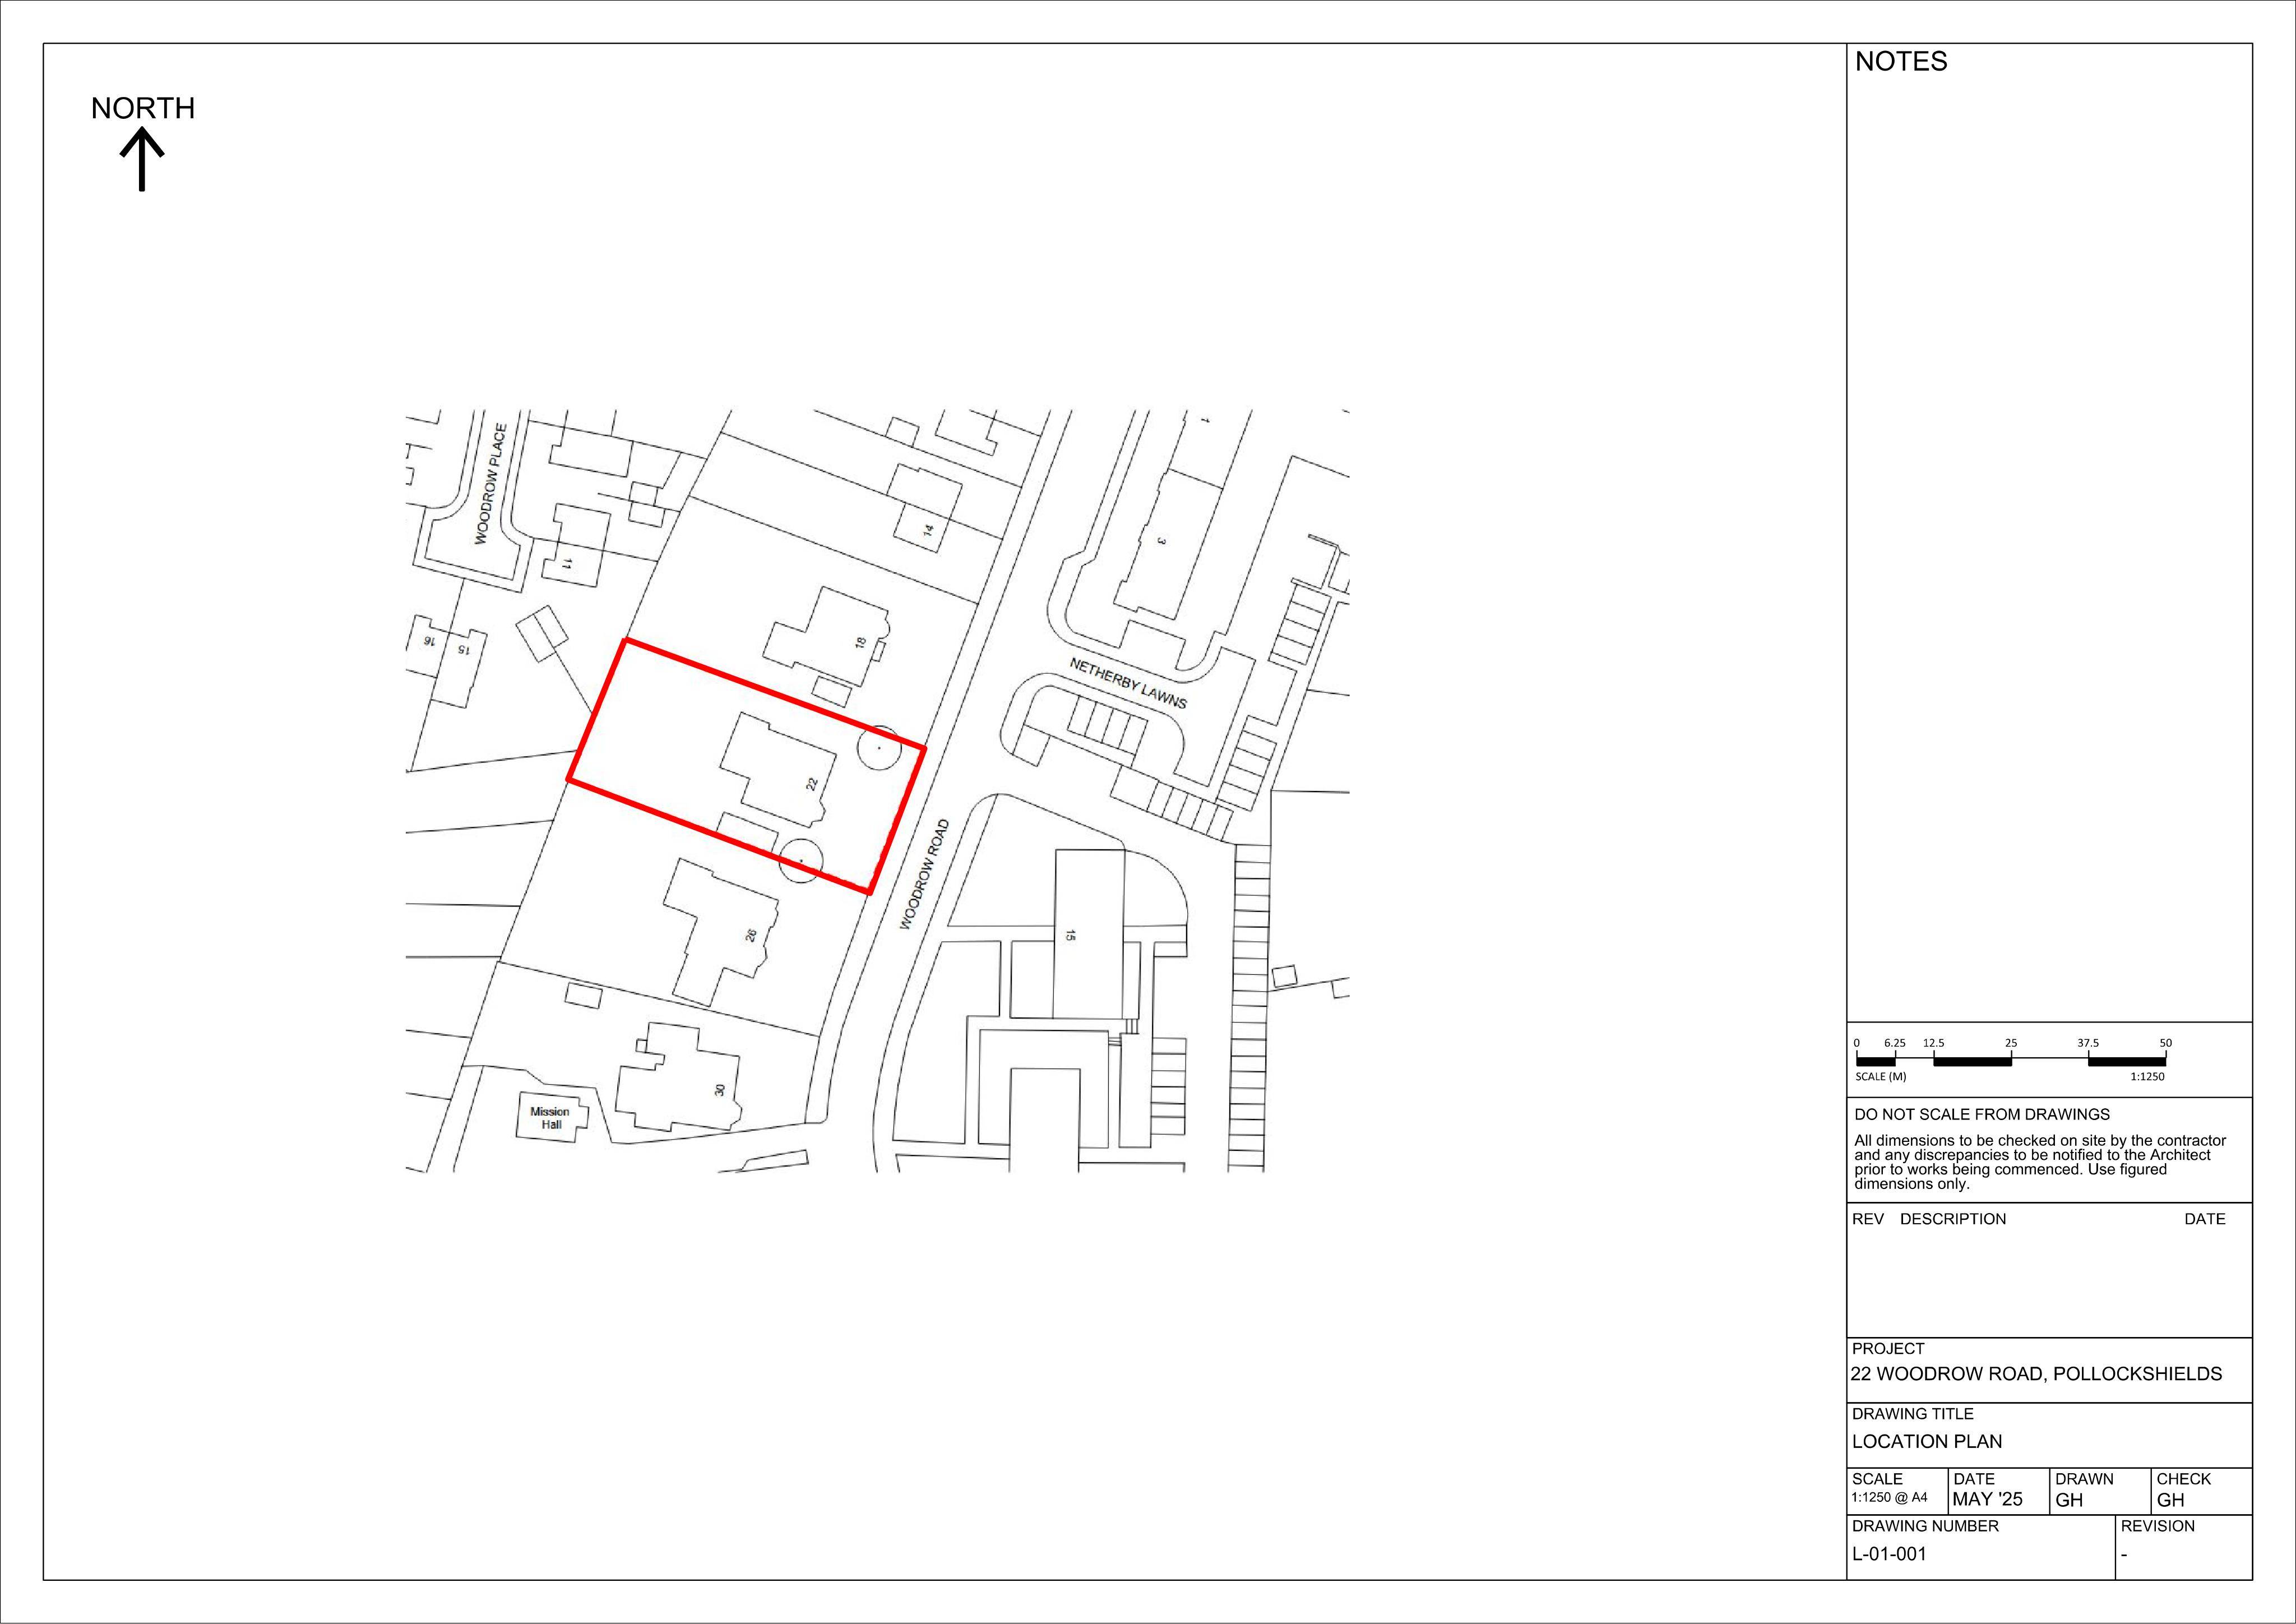This screenshot has width=2296, height=1624.
Task: Click the LOCATION PLAN title text
Action: (1927, 1442)
